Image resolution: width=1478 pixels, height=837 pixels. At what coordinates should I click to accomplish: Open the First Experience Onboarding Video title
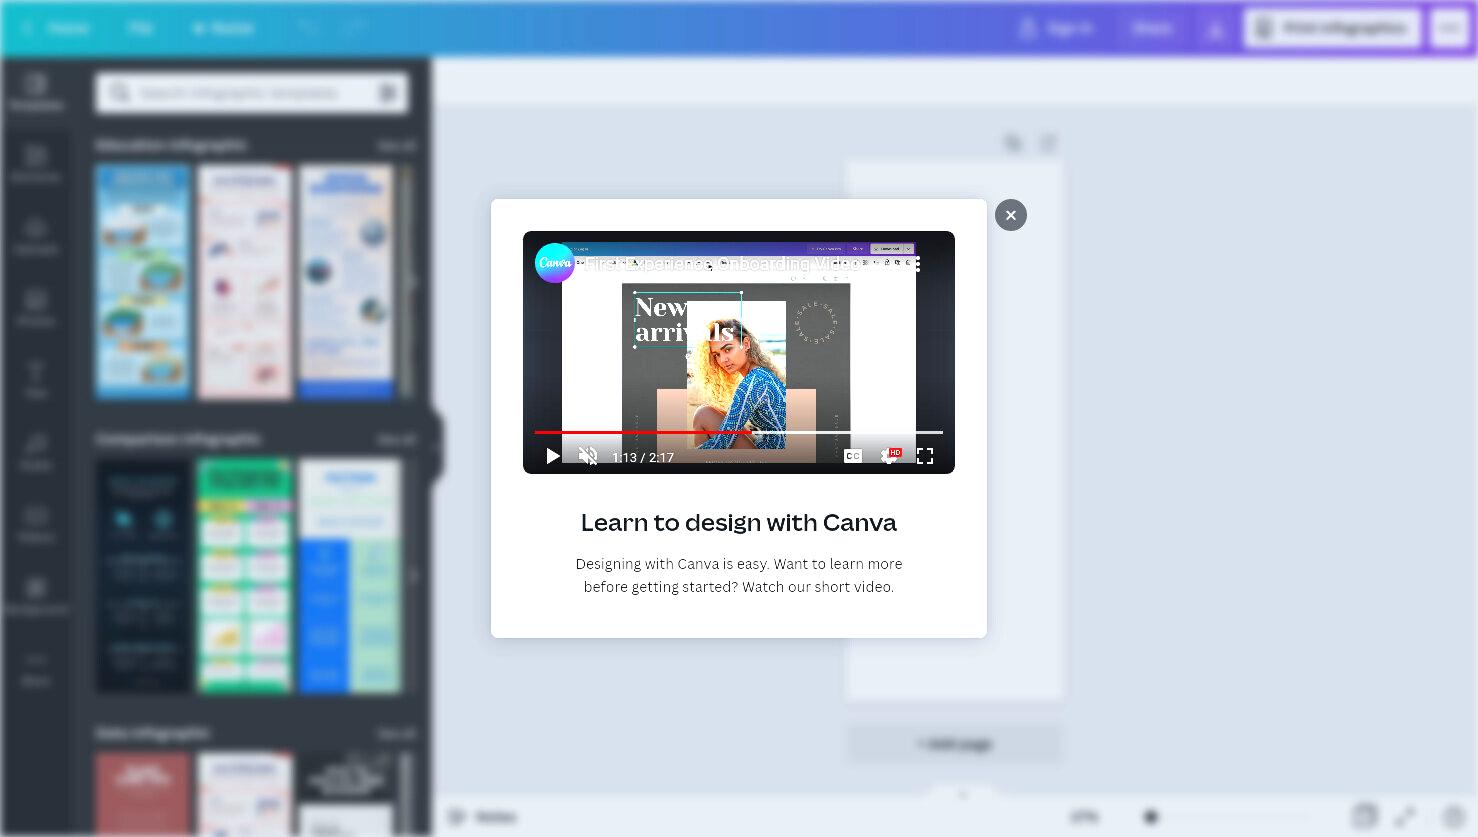point(722,264)
